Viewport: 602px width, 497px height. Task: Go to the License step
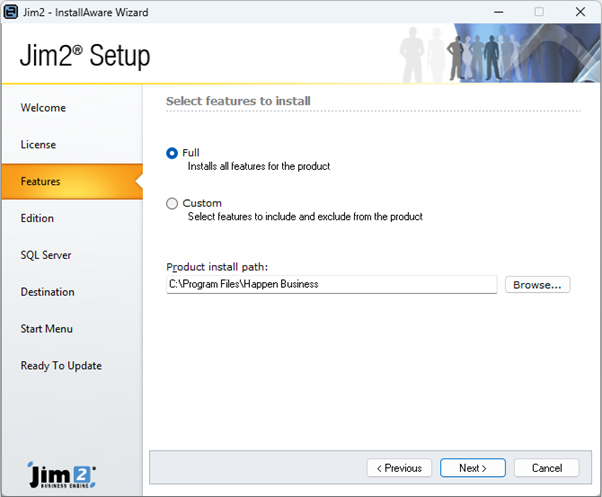click(38, 145)
